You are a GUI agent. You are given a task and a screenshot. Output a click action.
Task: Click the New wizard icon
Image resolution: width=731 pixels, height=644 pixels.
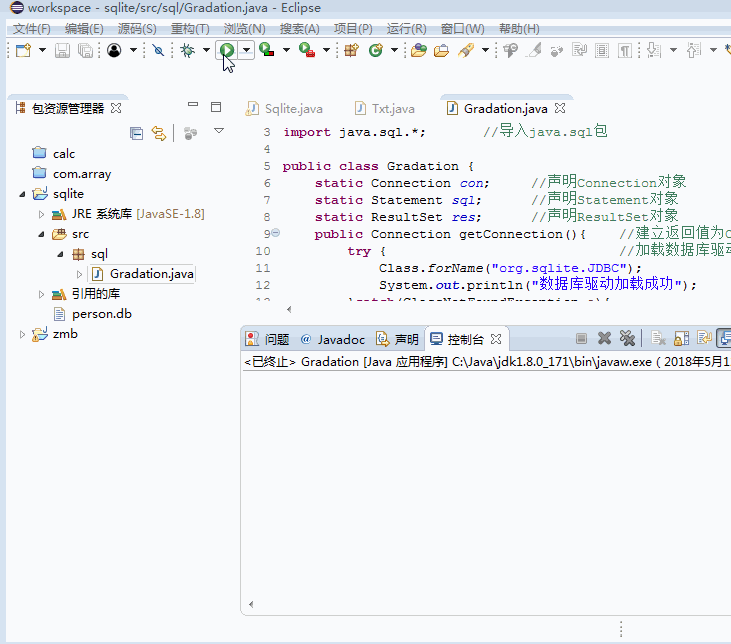pyautogui.click(x=23, y=50)
